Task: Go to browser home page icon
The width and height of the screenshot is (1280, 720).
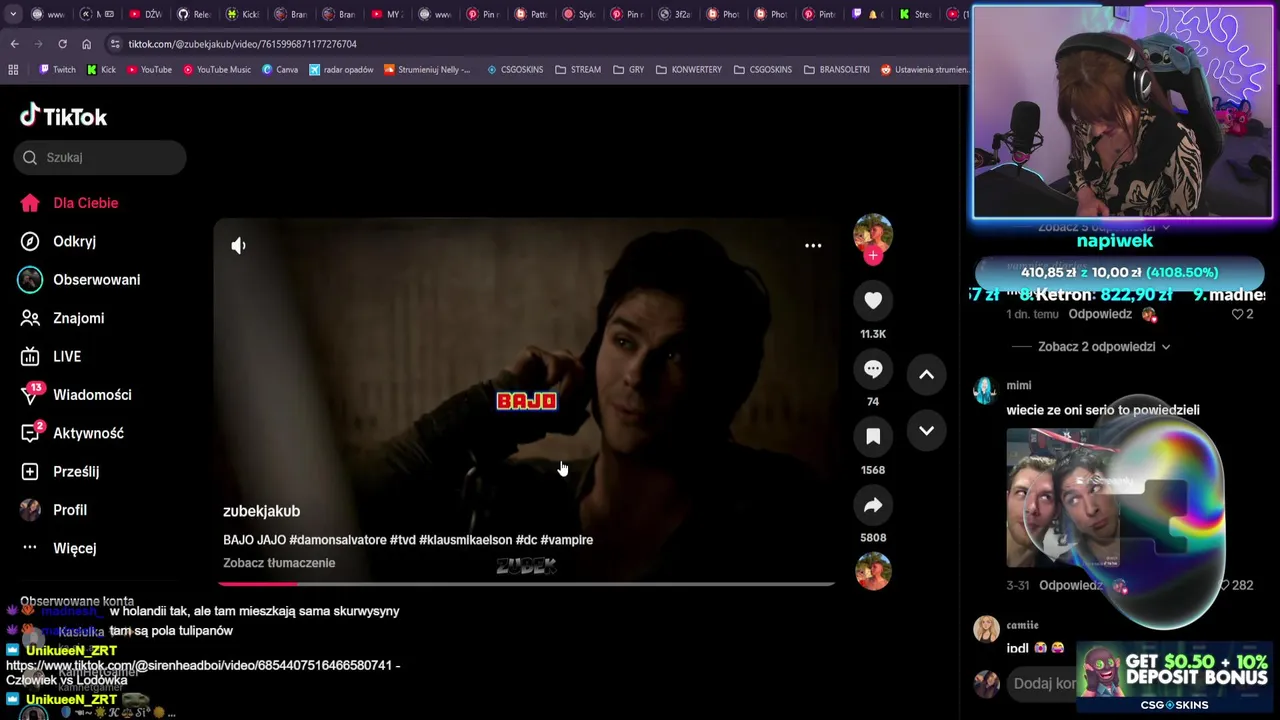Action: tap(86, 44)
